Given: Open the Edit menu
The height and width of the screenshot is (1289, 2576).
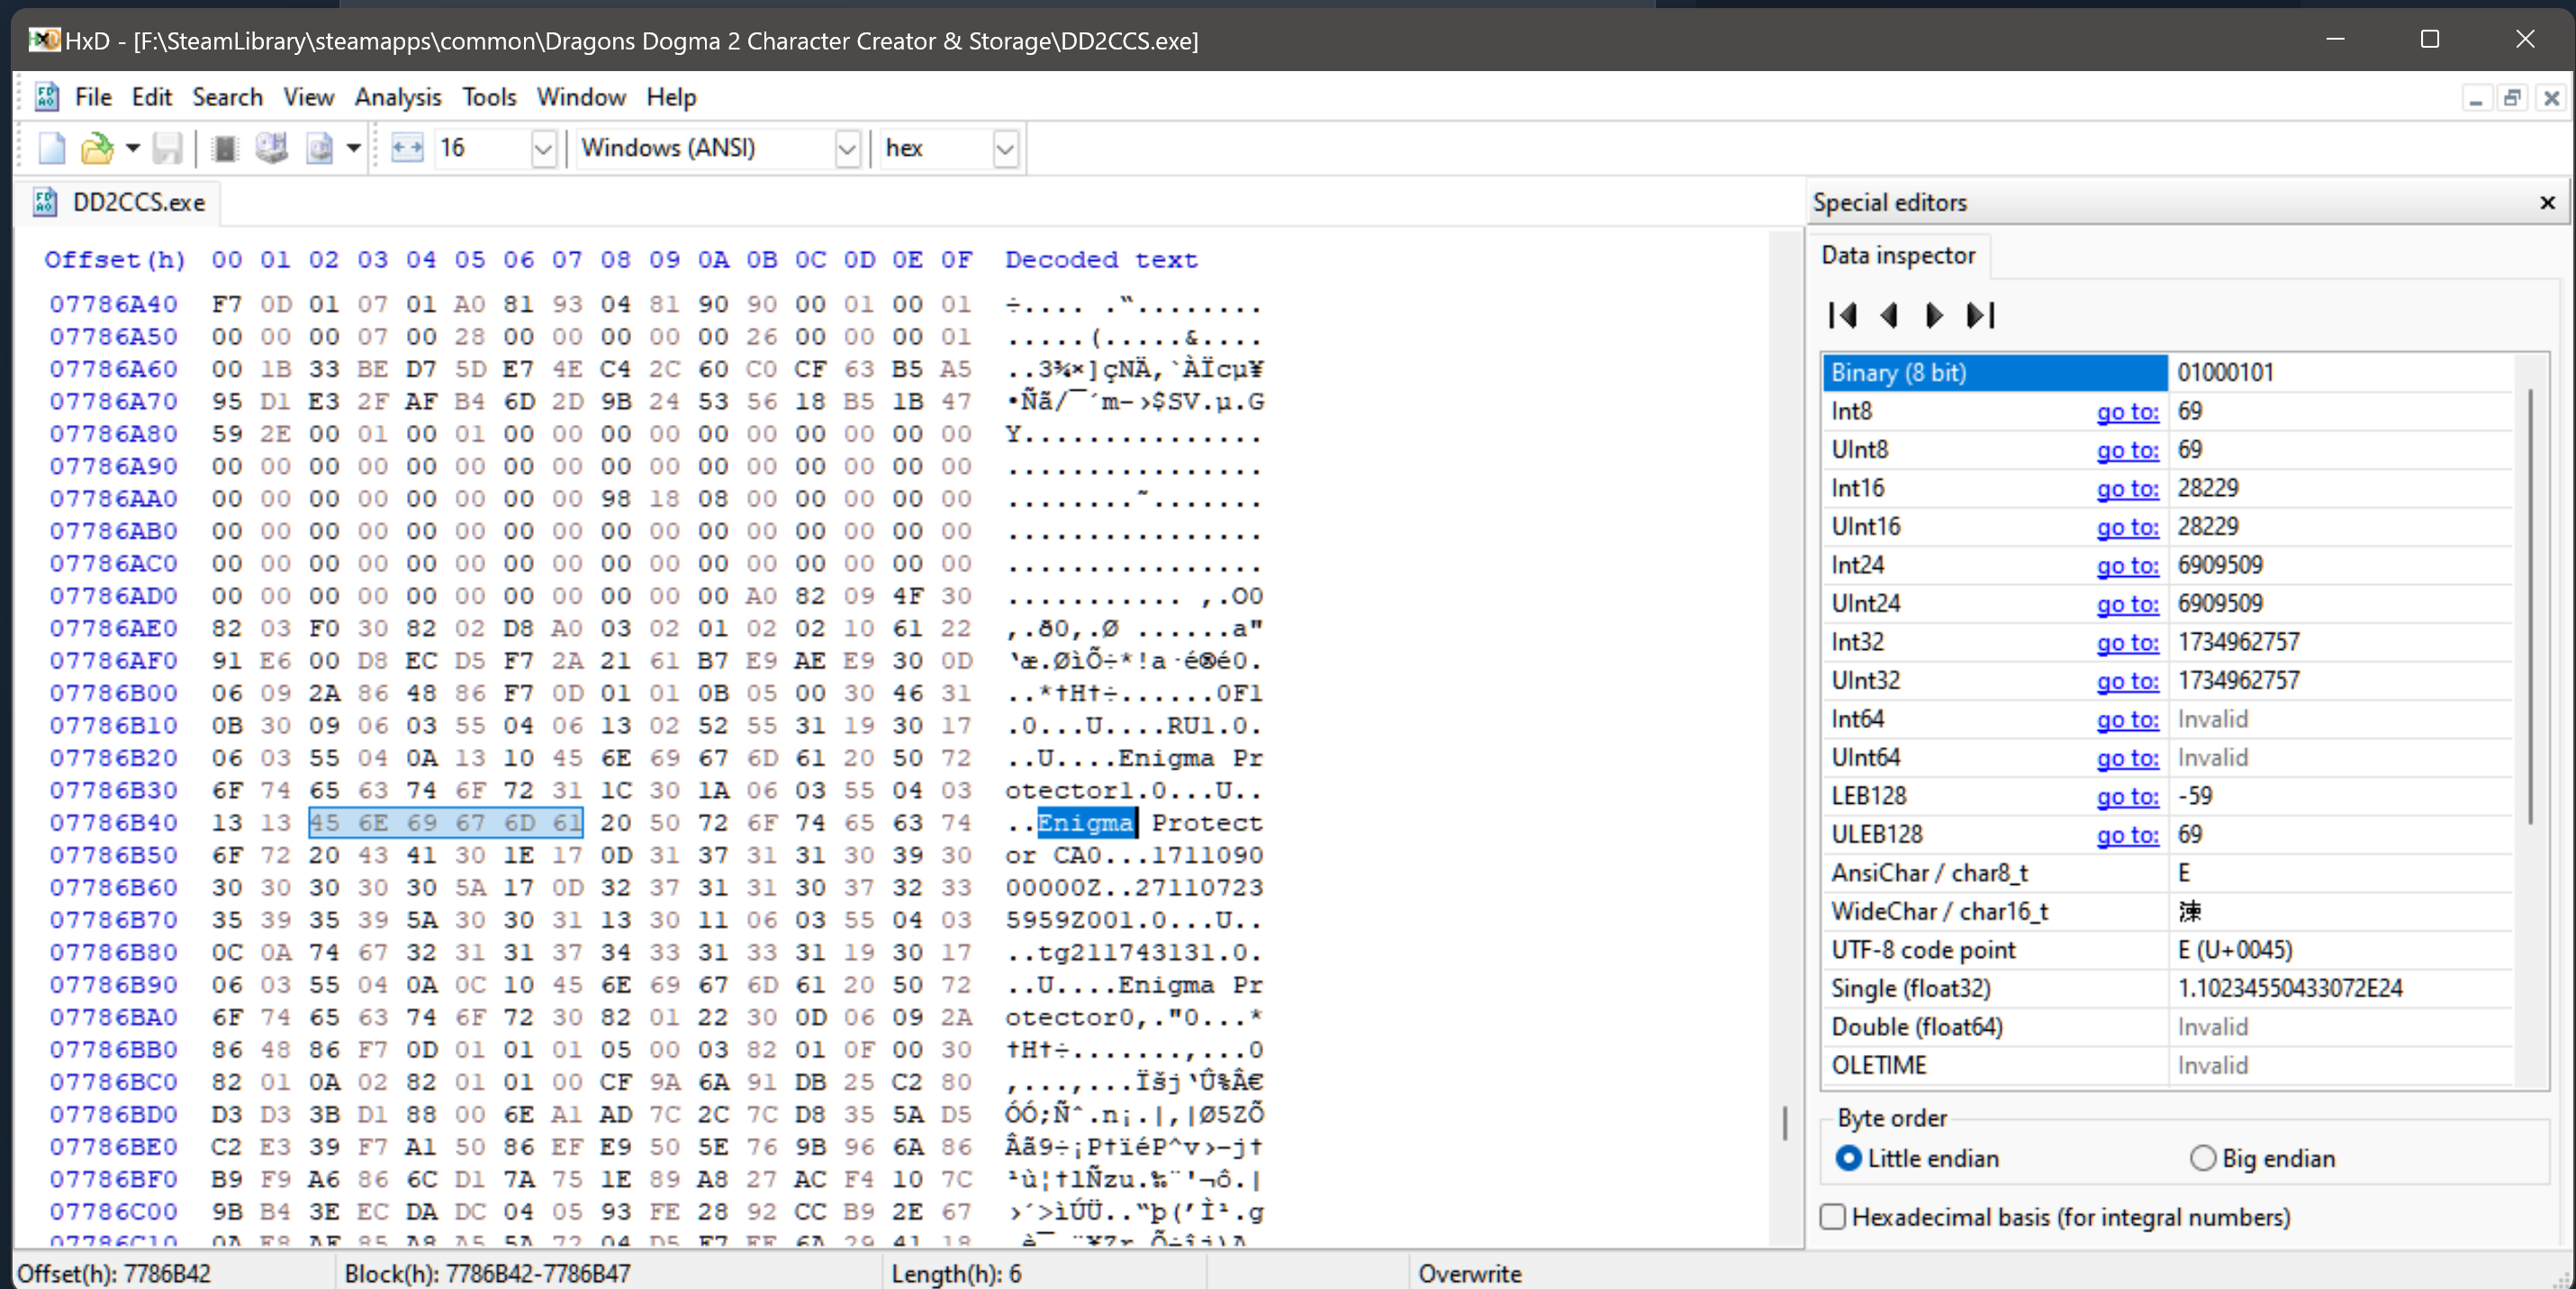Looking at the screenshot, I should (x=152, y=97).
